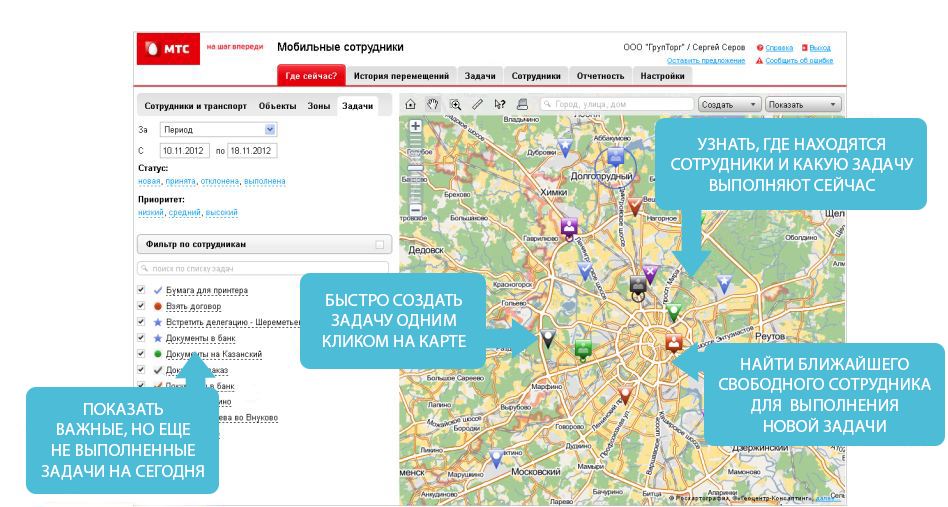The width and height of the screenshot is (948, 507).
Task: Uncheck the Документы на Казанский checkbox
Action: pyautogui.click(x=141, y=354)
